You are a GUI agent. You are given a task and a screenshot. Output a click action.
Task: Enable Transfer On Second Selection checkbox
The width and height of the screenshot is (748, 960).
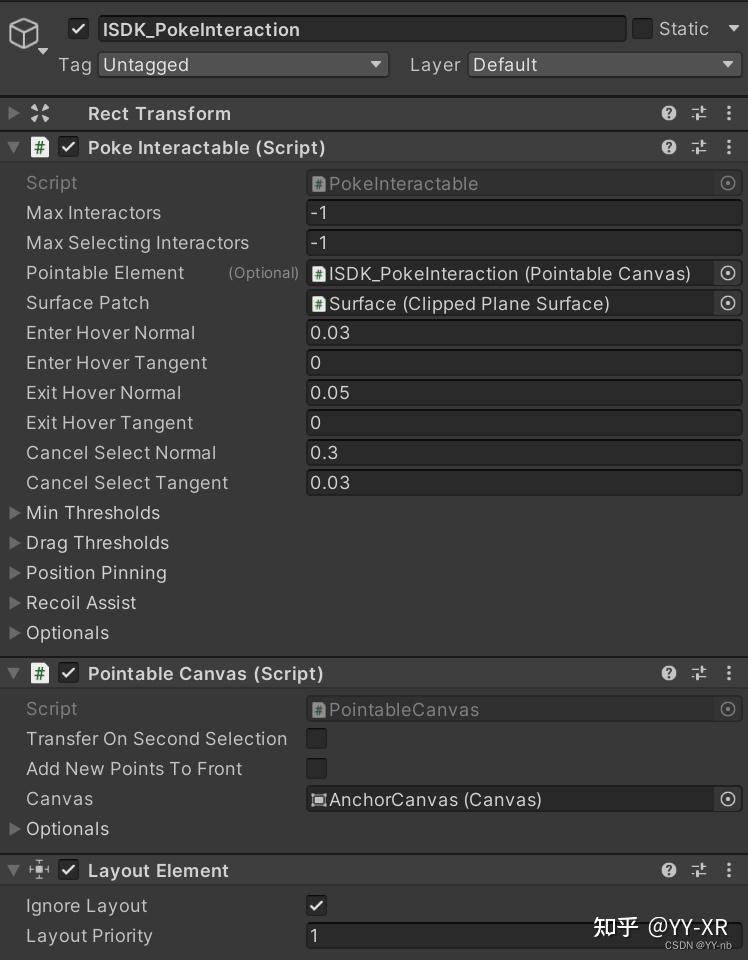point(316,739)
